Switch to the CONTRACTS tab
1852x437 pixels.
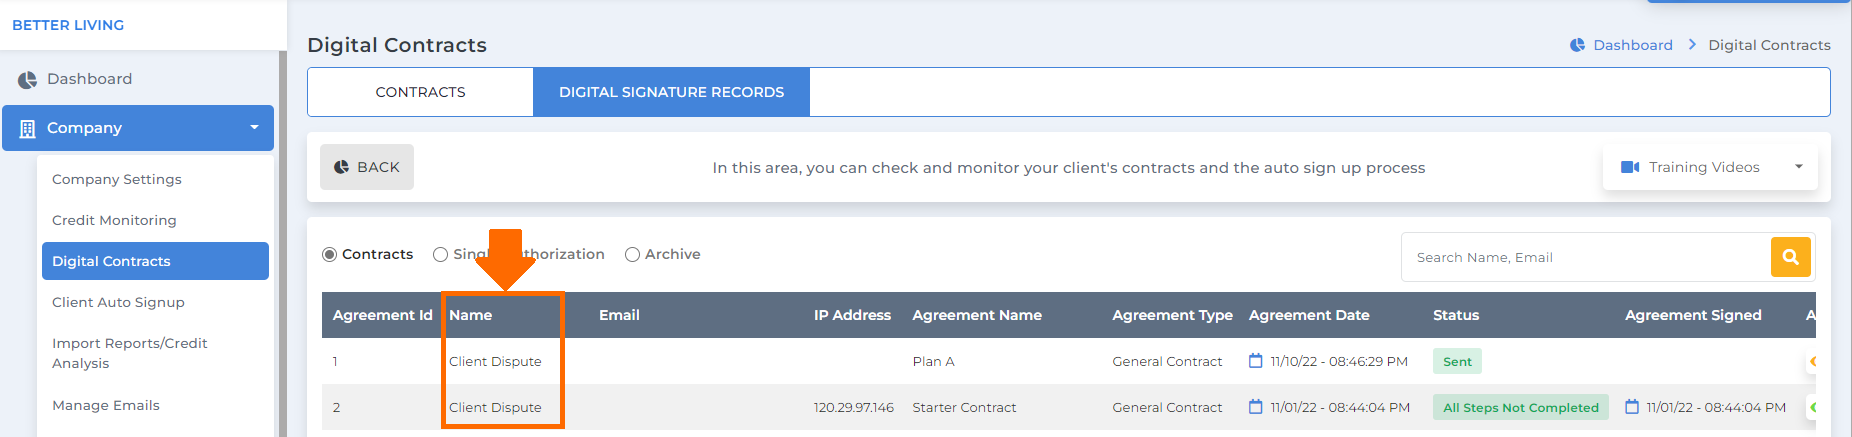coord(420,92)
